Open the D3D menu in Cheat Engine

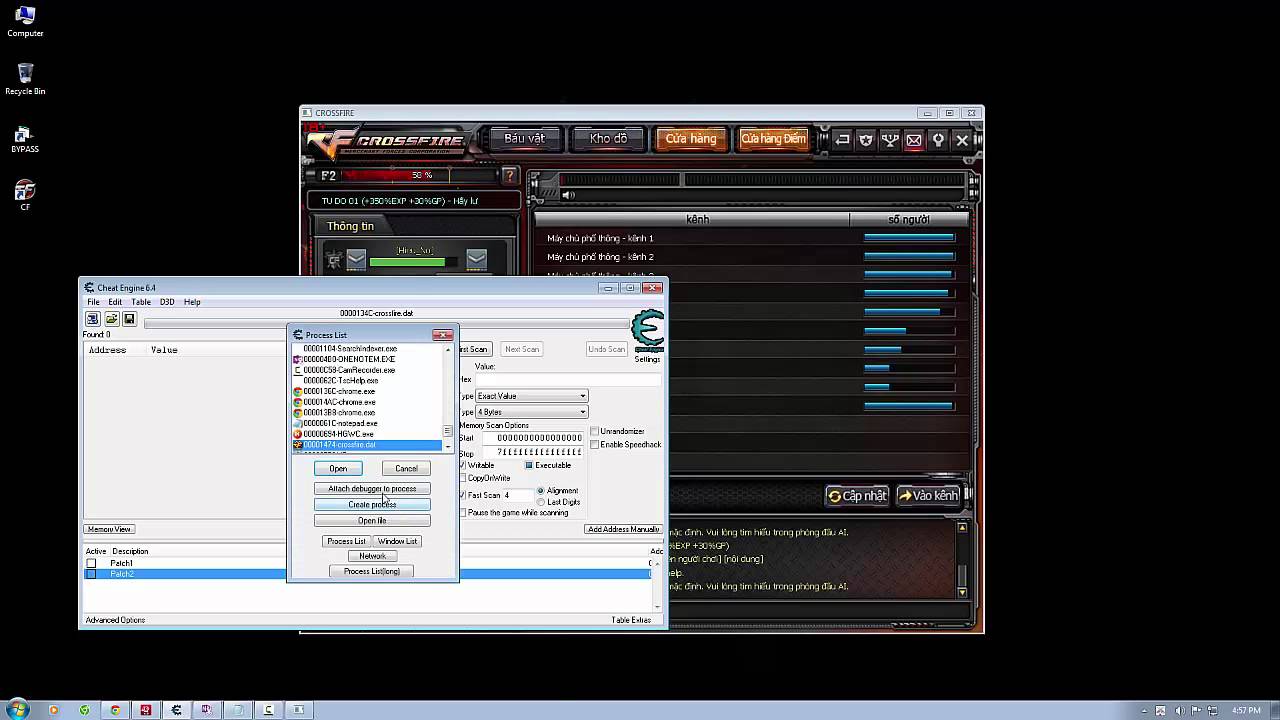pyautogui.click(x=167, y=302)
